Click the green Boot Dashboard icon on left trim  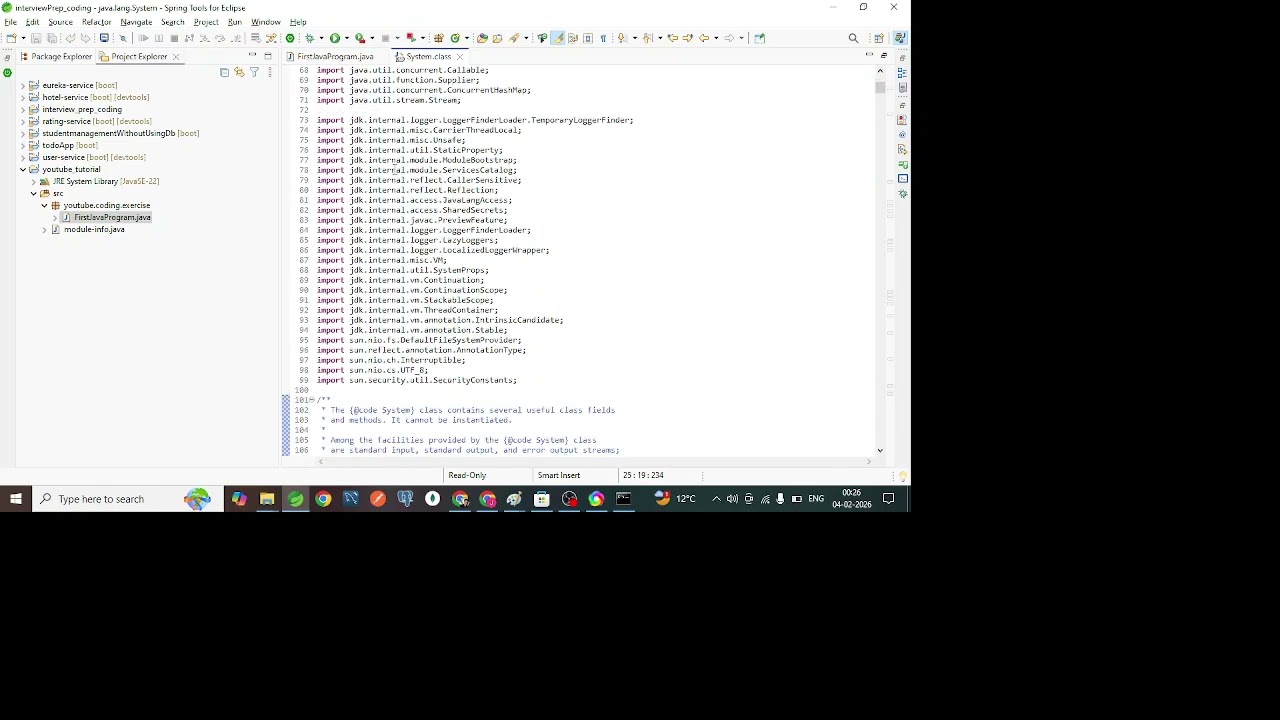7,73
